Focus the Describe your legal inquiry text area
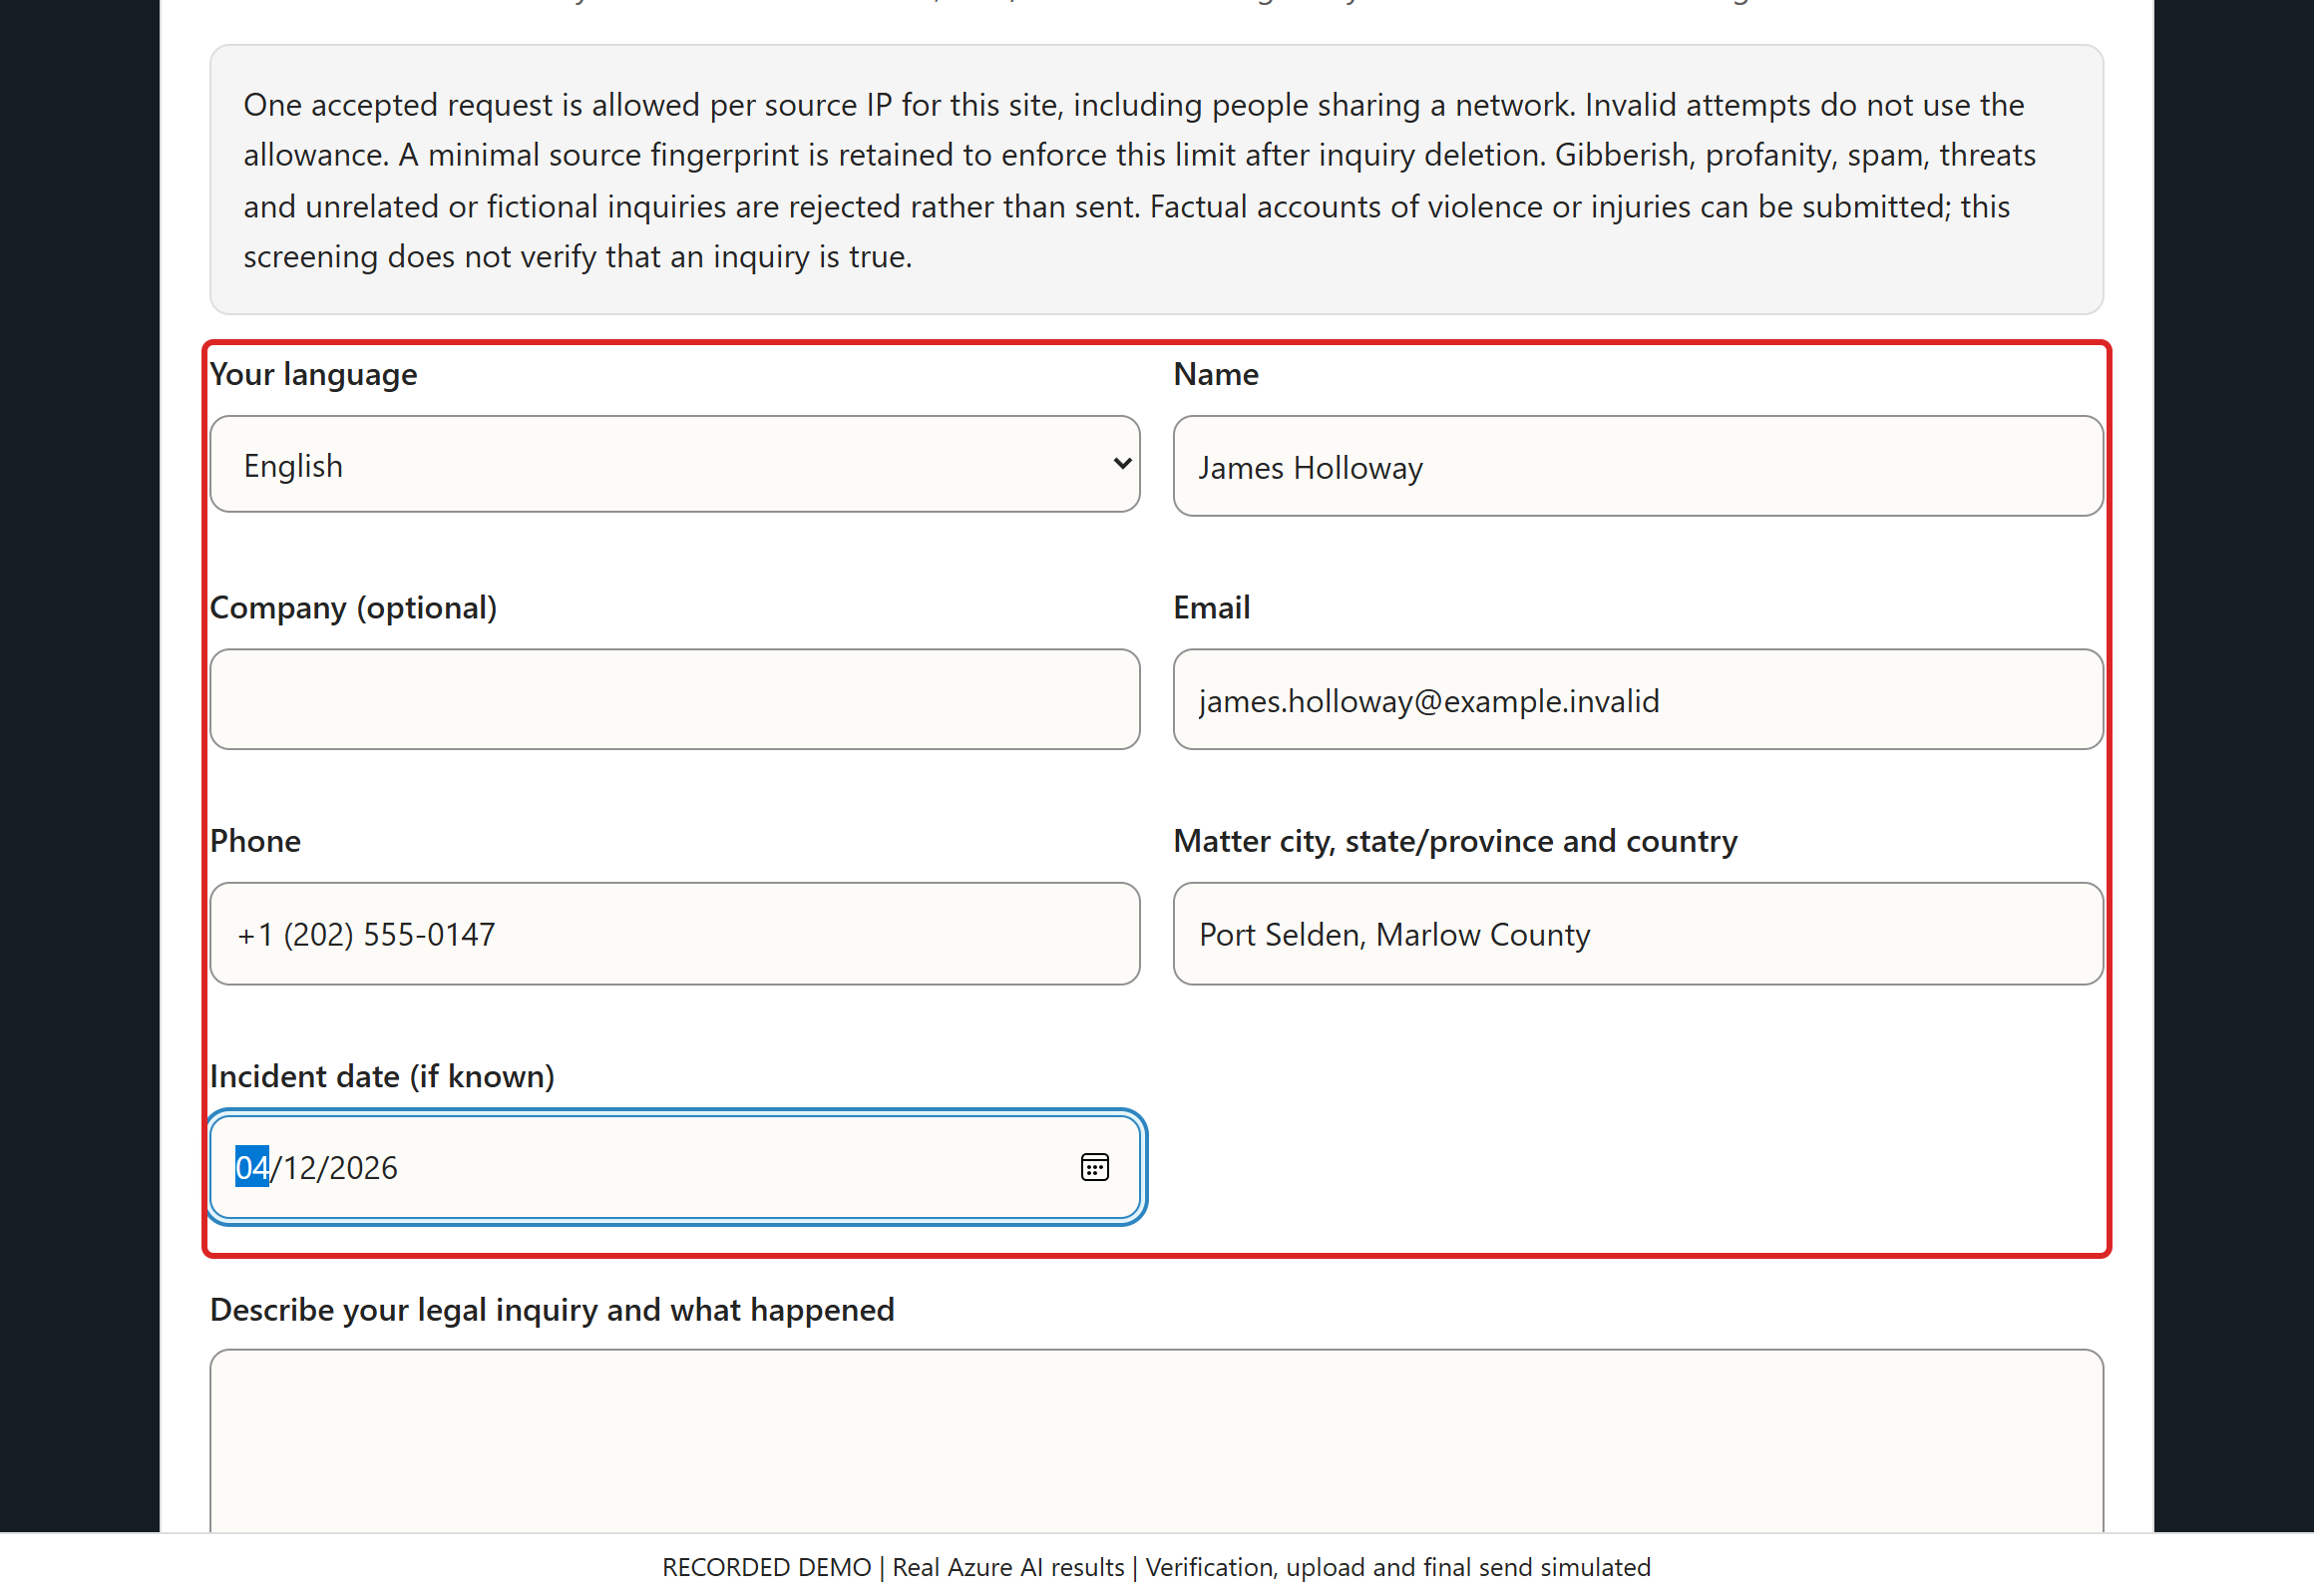 (x=1157, y=1440)
